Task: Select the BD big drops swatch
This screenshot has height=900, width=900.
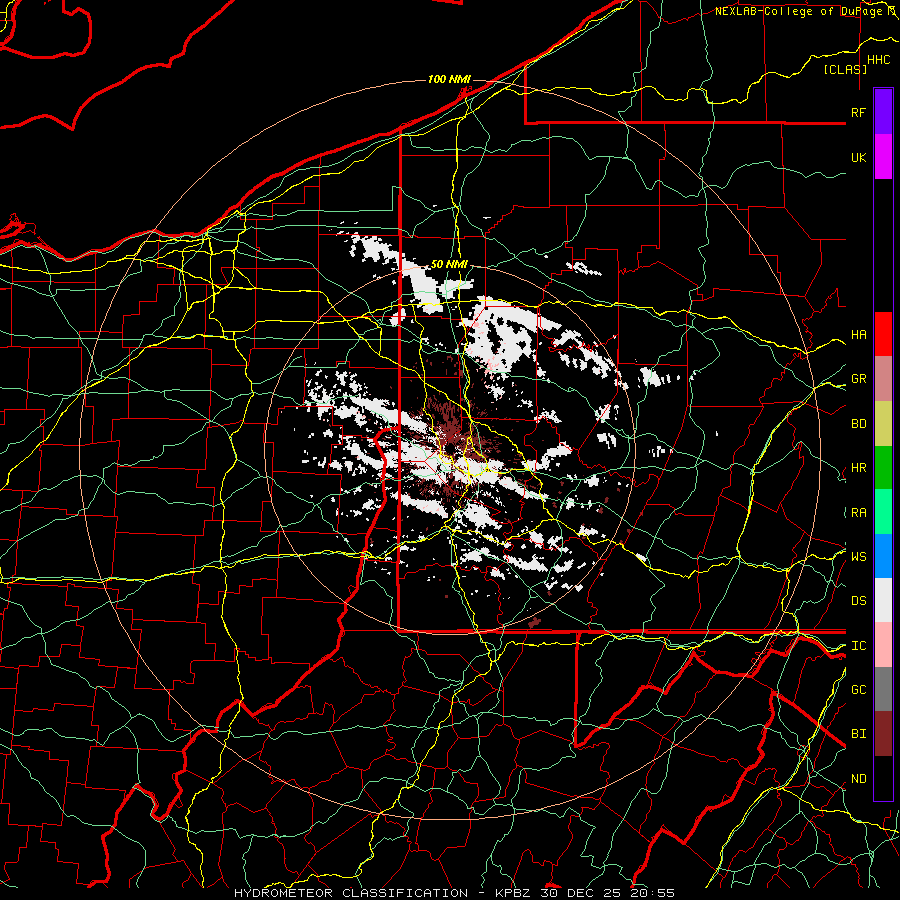Action: point(883,423)
